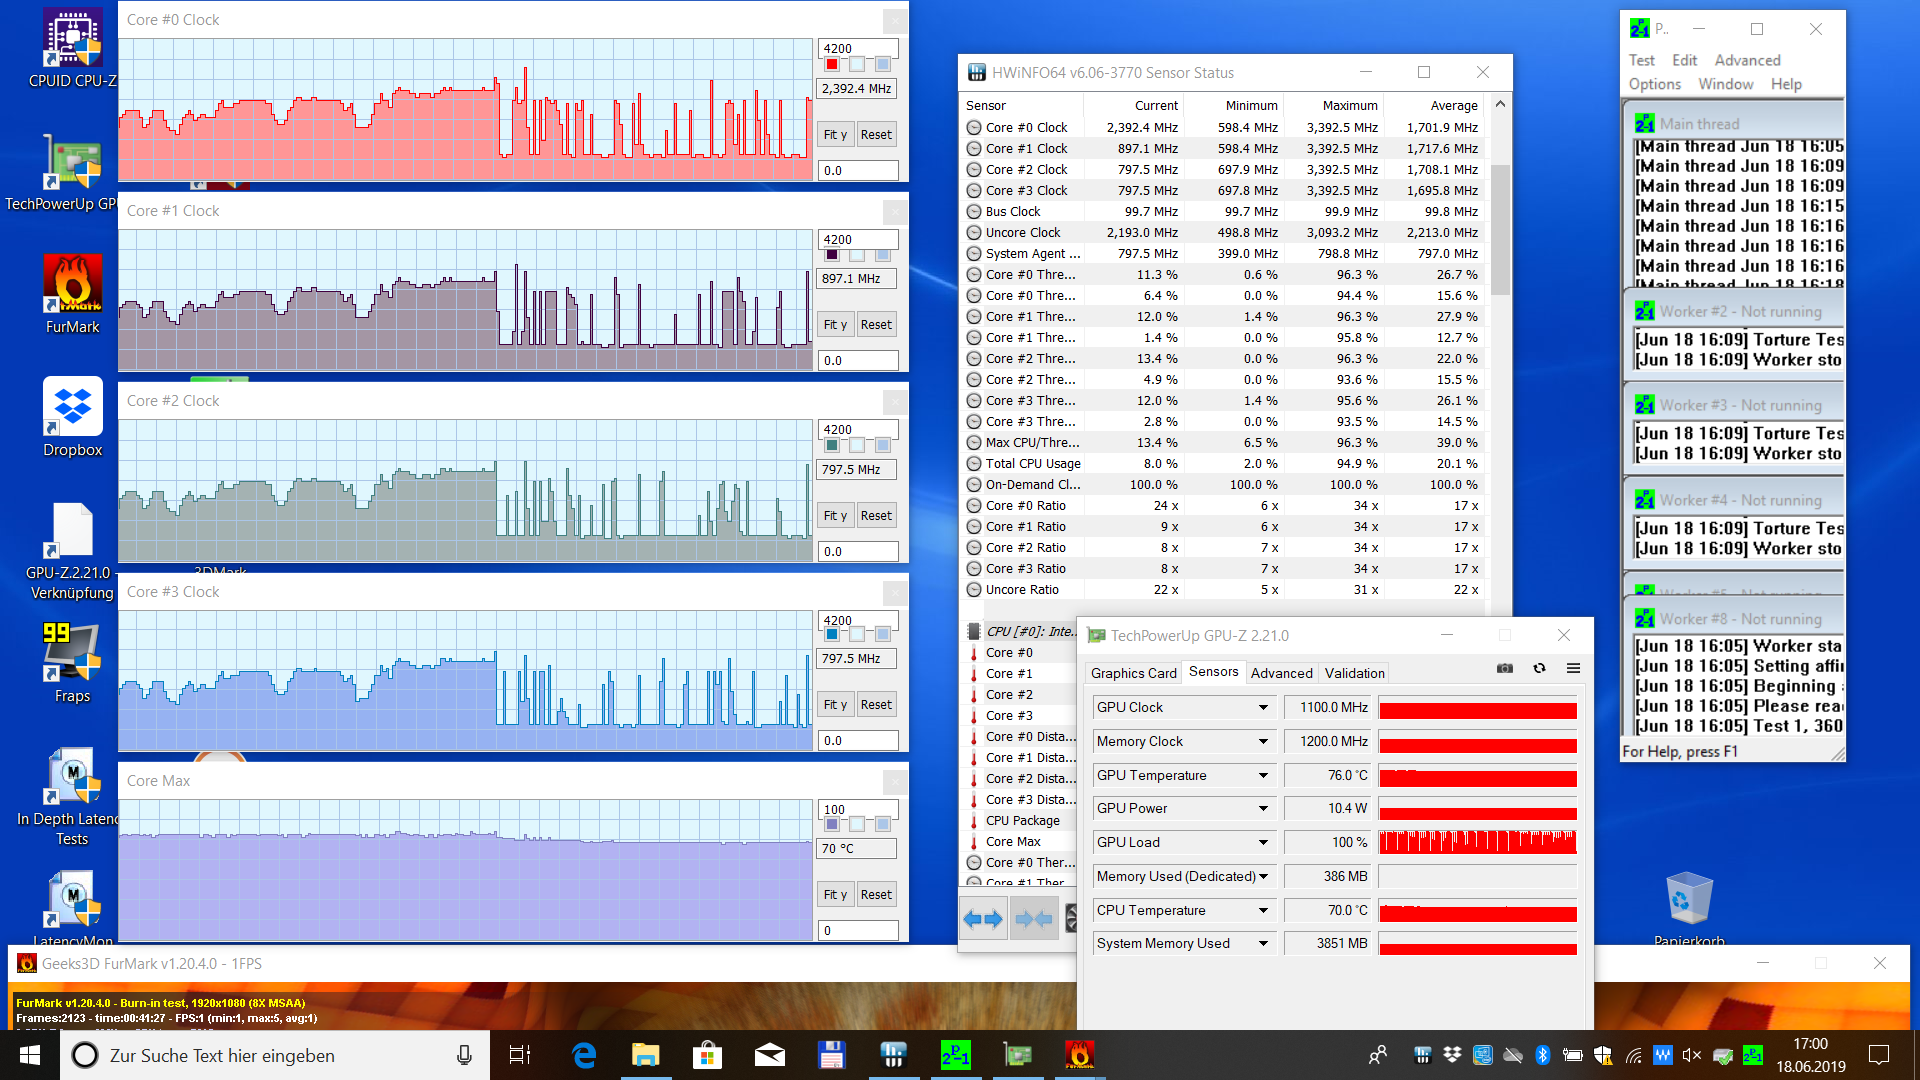Open the Prime95 Advanced menu
The width and height of the screenshot is (1920, 1080).
[1747, 60]
